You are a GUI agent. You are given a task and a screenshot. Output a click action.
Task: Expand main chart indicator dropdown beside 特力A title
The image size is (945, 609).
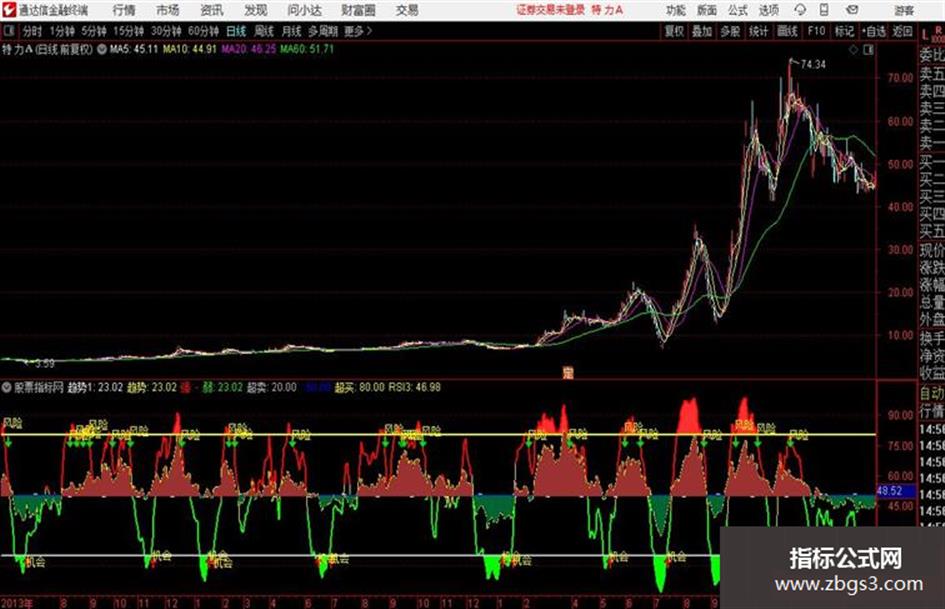(102, 49)
